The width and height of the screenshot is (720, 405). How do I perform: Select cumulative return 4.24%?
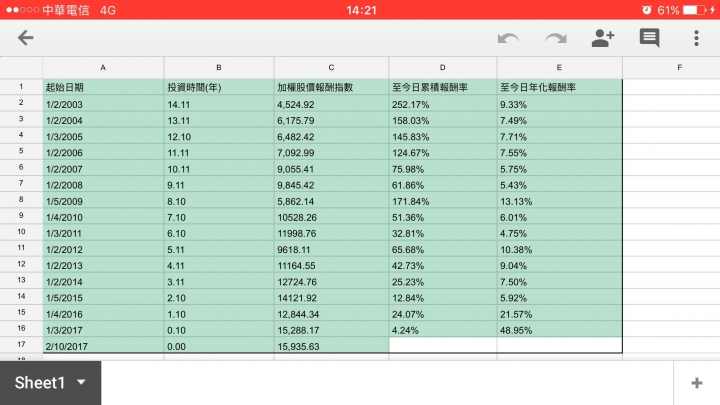click(443, 329)
